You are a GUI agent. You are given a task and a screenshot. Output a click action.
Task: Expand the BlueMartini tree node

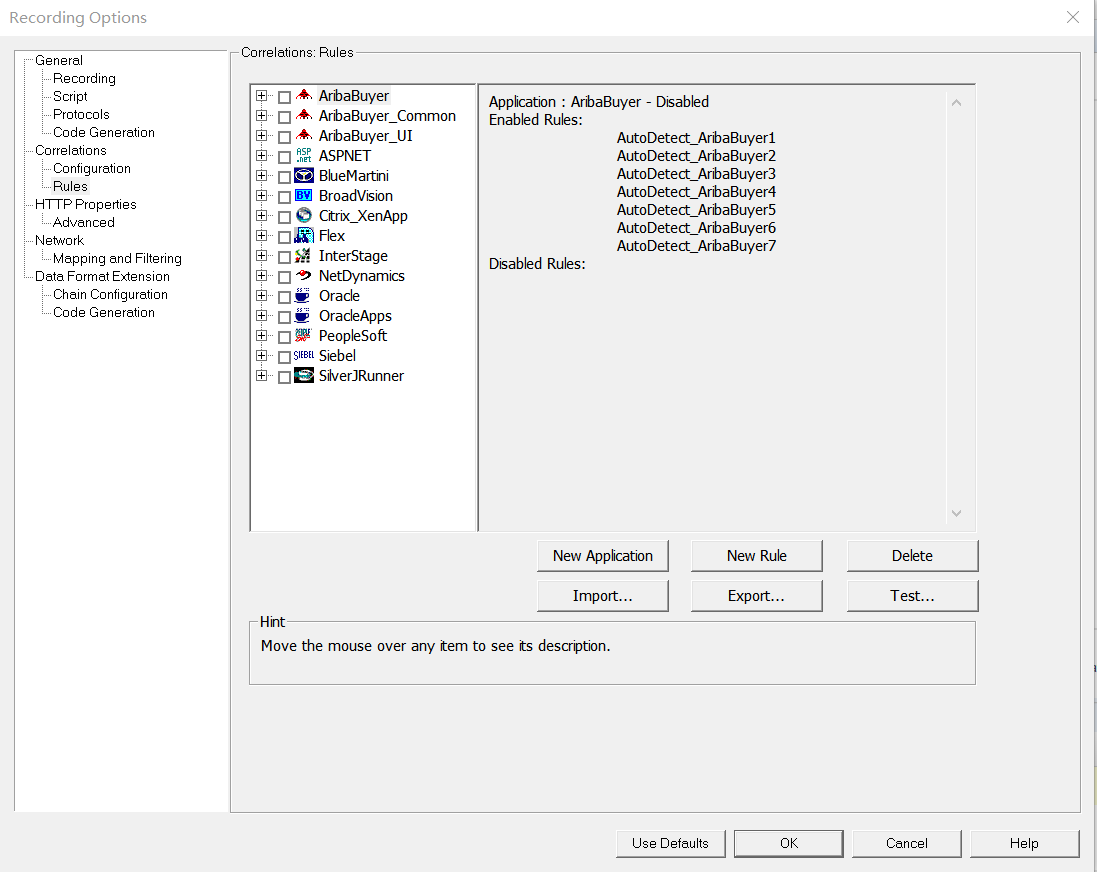pyautogui.click(x=262, y=175)
